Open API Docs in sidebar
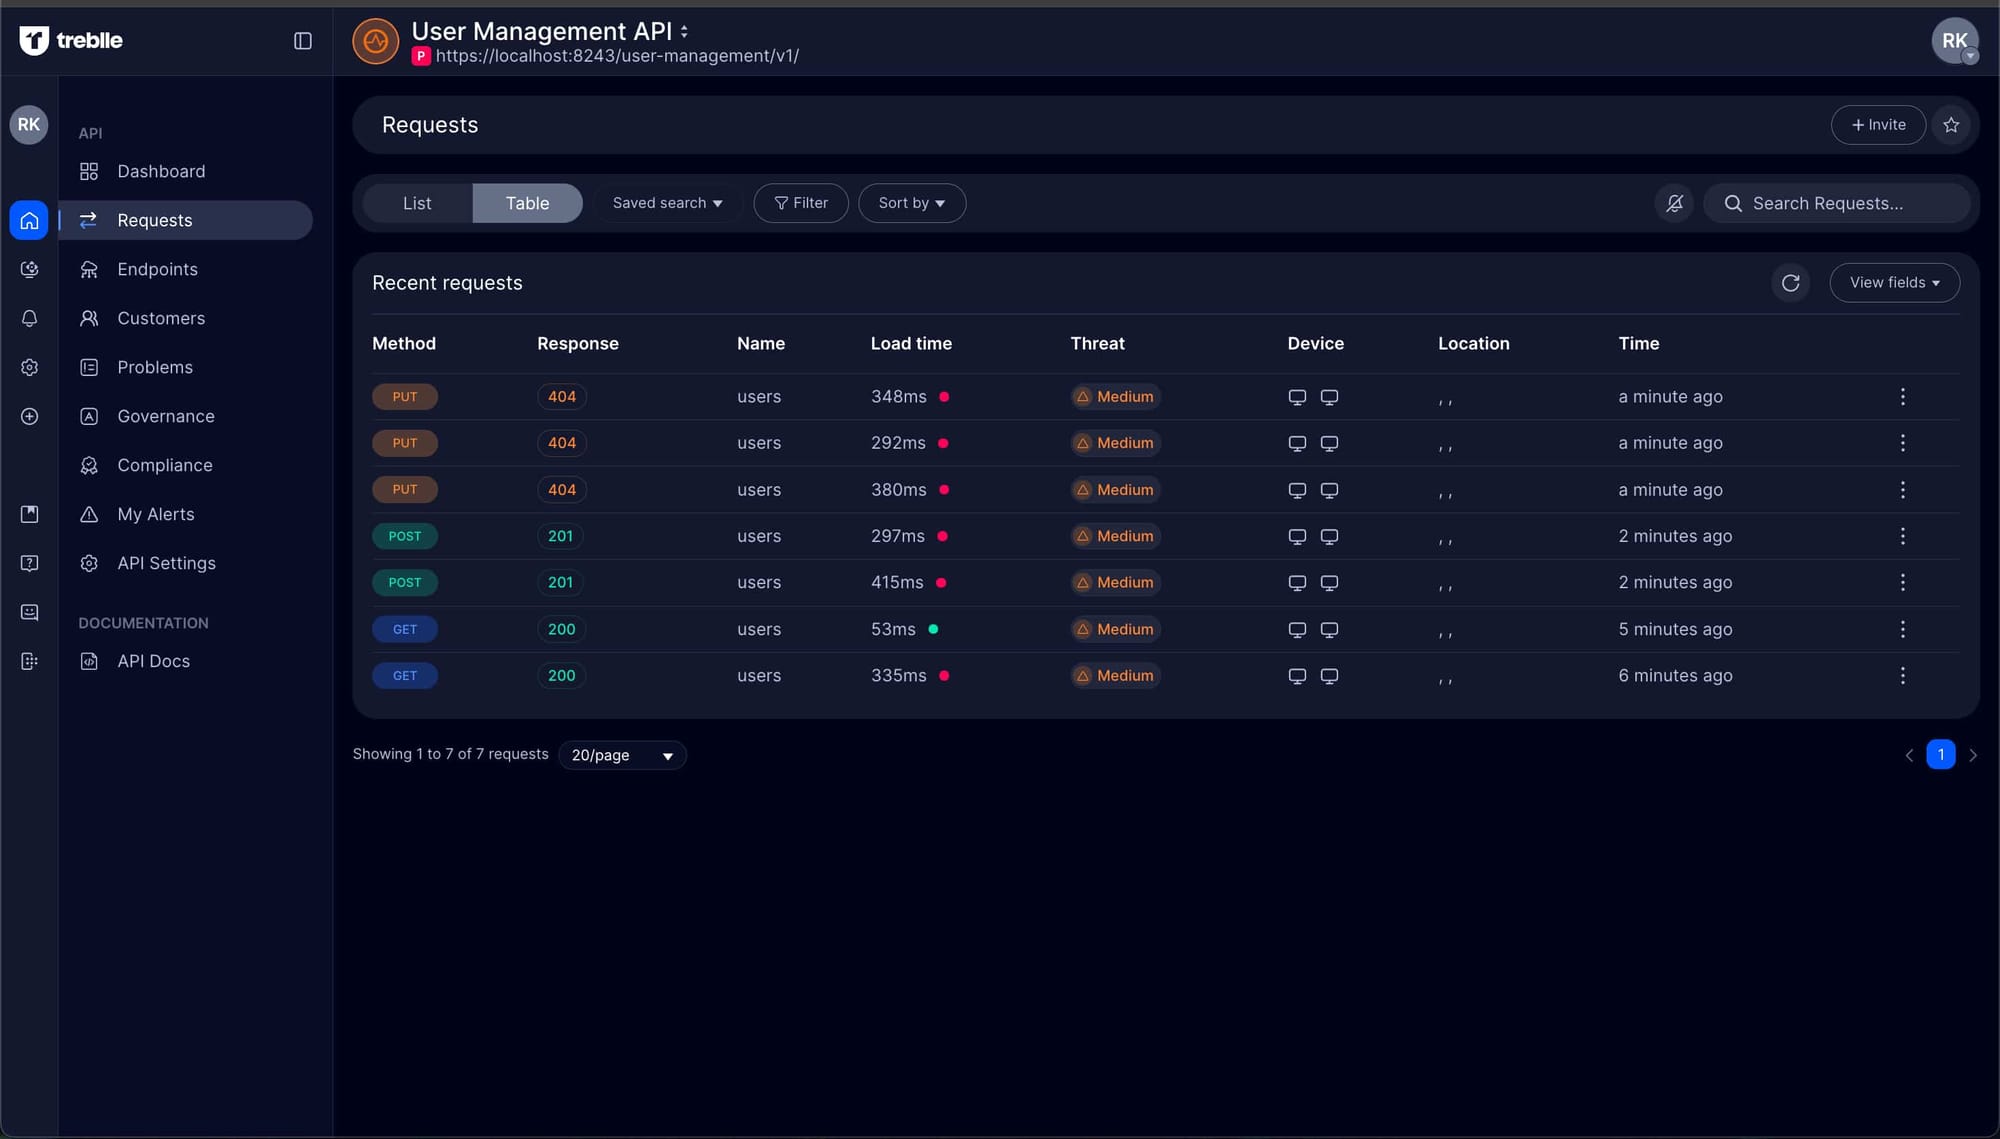 click(186, 661)
